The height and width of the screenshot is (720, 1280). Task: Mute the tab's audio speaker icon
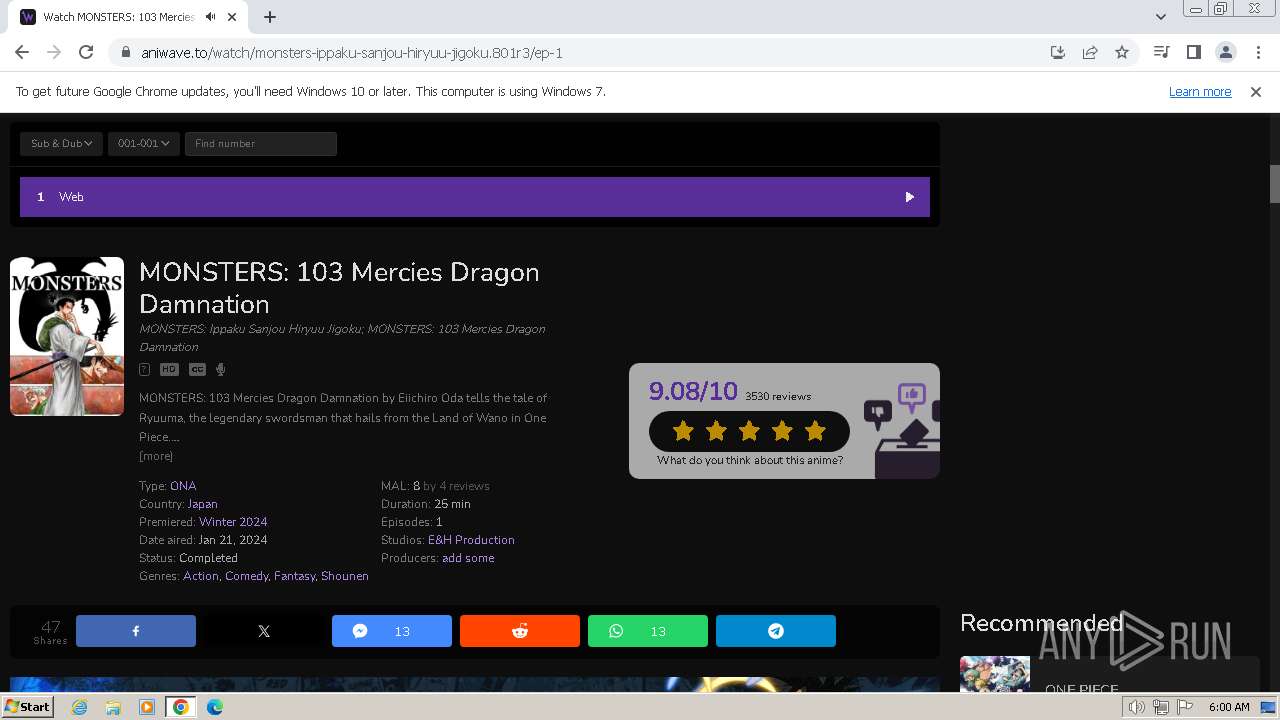210,17
